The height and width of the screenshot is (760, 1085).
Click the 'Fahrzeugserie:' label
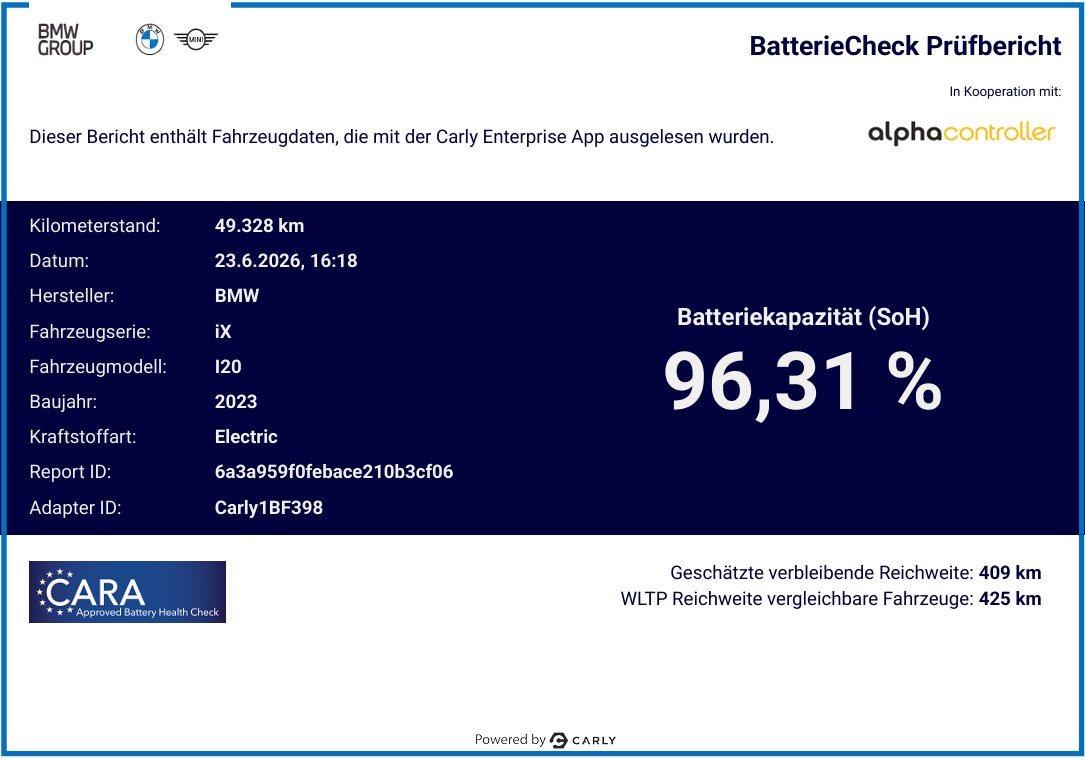90,332
